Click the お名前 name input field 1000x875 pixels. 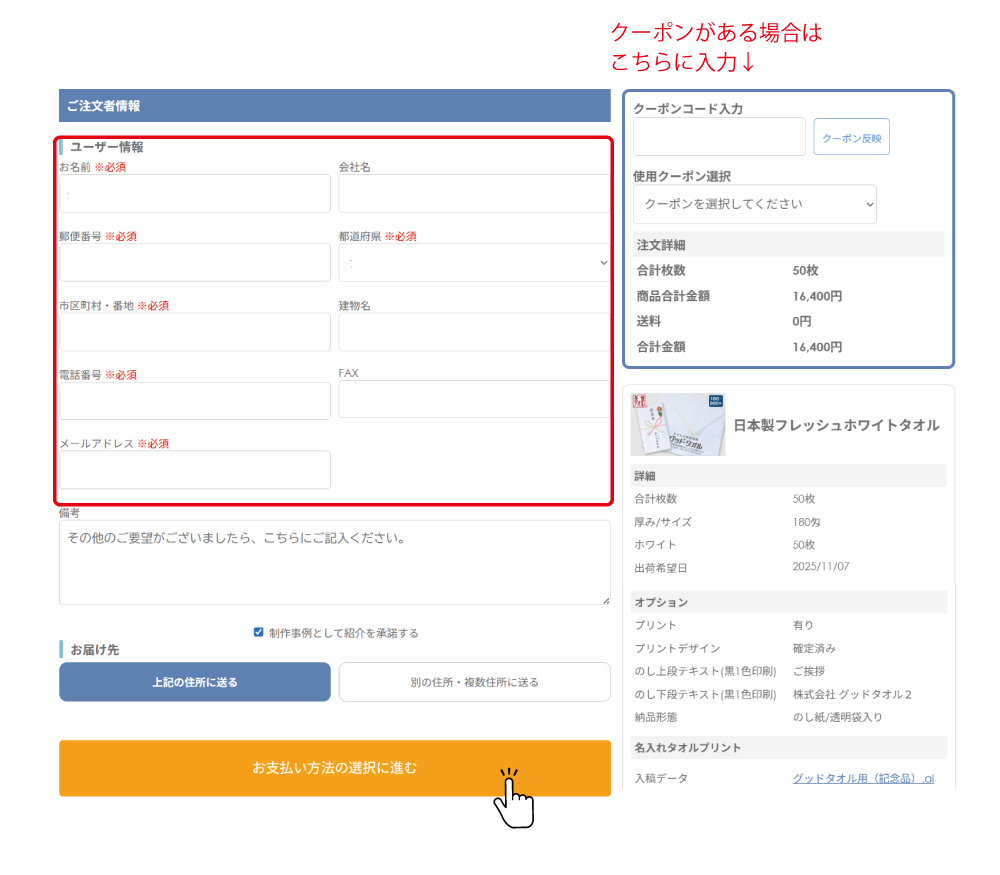click(195, 193)
